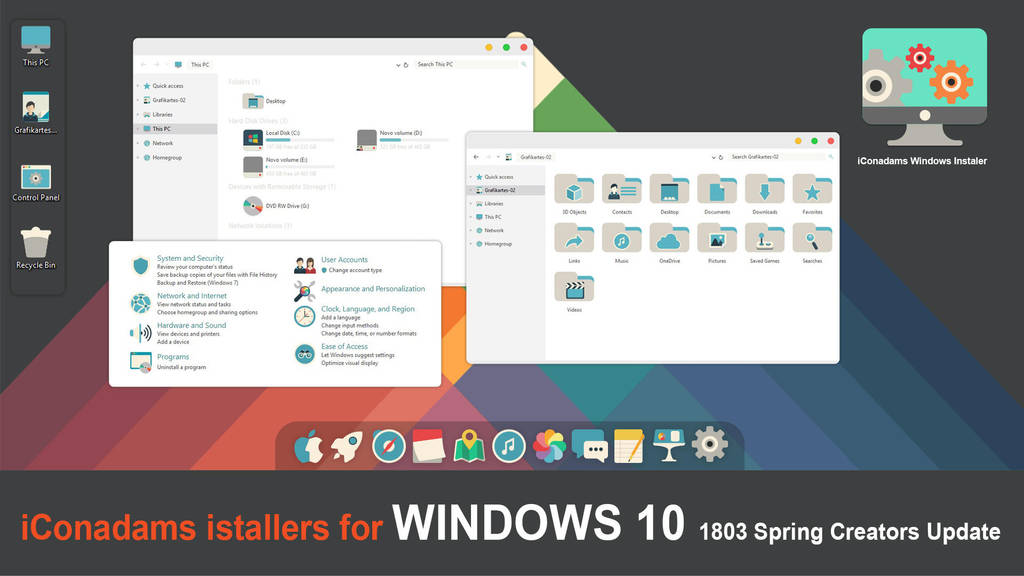Select DVD RW Drive (G:)
The image size is (1024, 576).
click(x=276, y=206)
